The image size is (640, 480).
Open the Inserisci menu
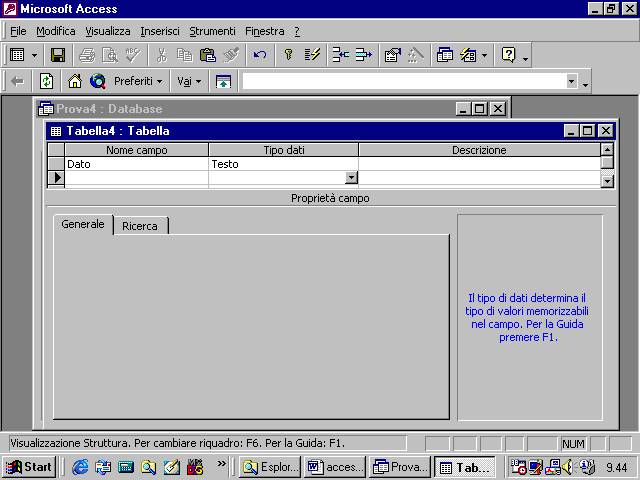click(x=160, y=31)
